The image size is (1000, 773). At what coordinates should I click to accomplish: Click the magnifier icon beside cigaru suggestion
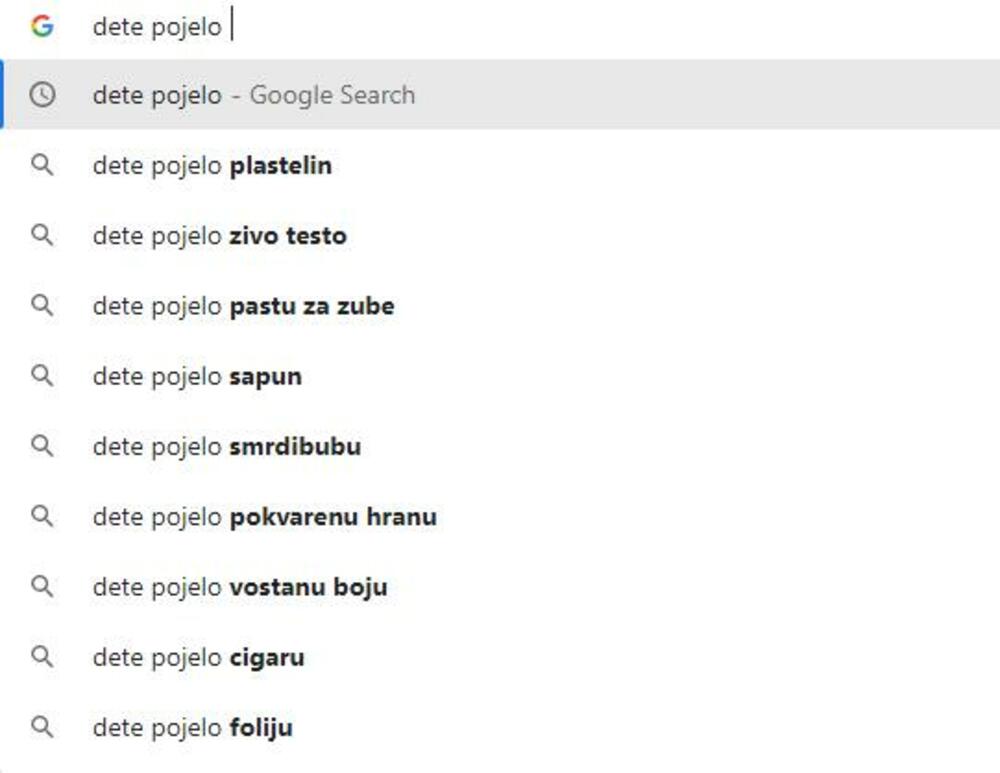[42, 657]
